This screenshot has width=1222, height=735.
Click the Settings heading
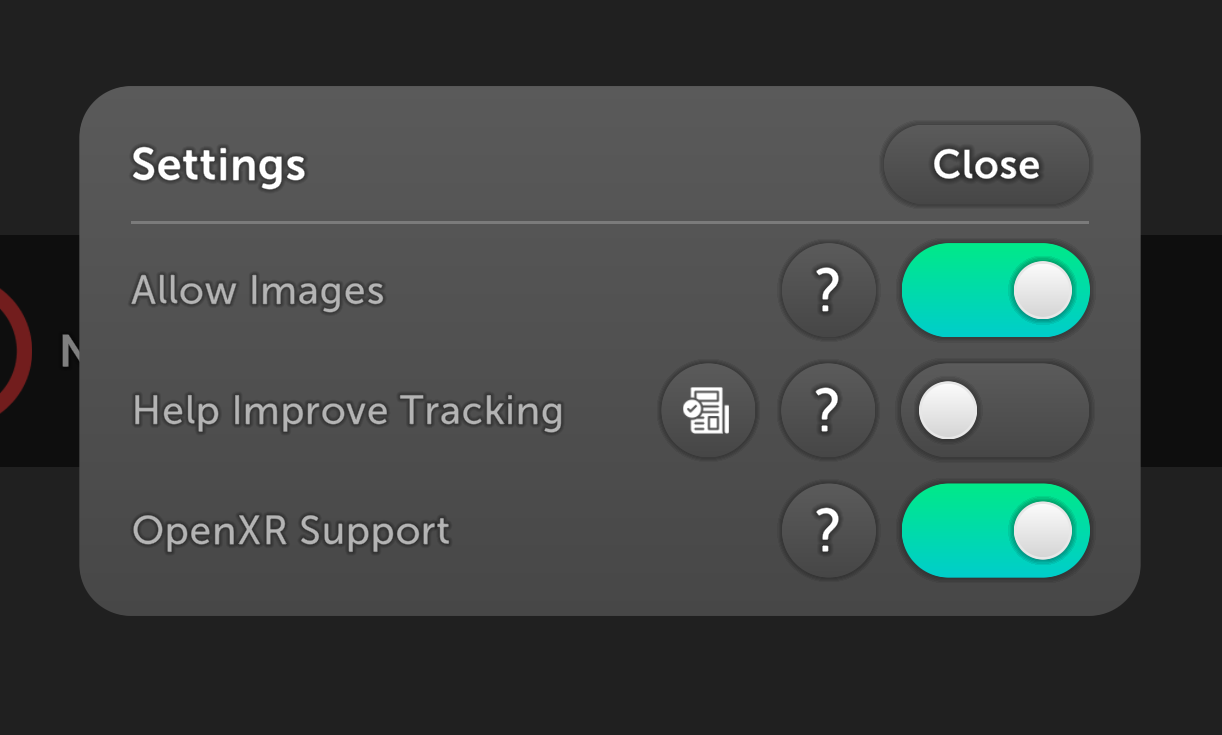(218, 164)
